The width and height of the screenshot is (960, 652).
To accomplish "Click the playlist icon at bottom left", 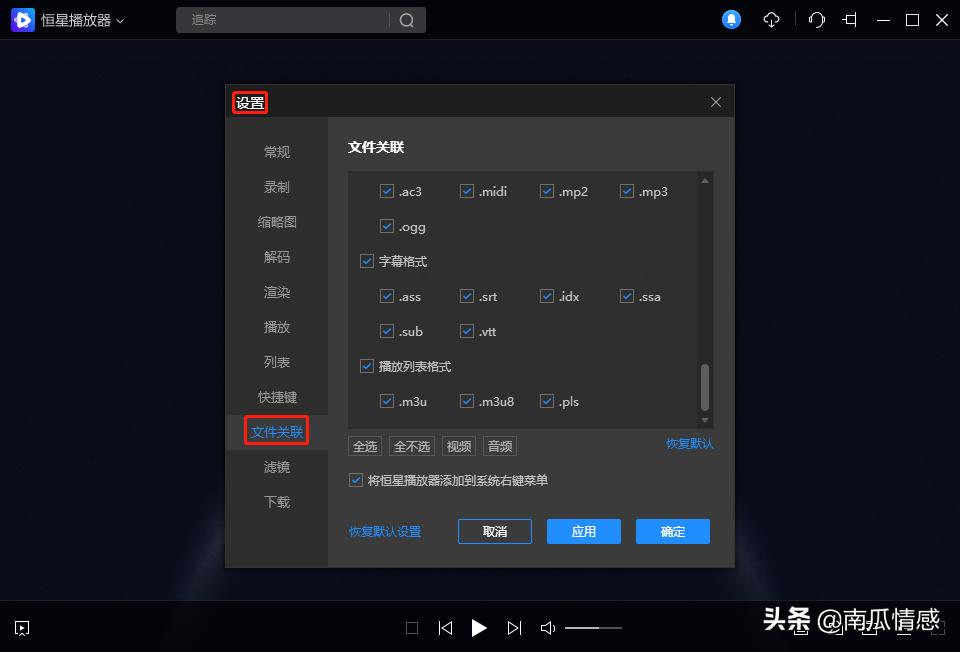I will pos(21,628).
